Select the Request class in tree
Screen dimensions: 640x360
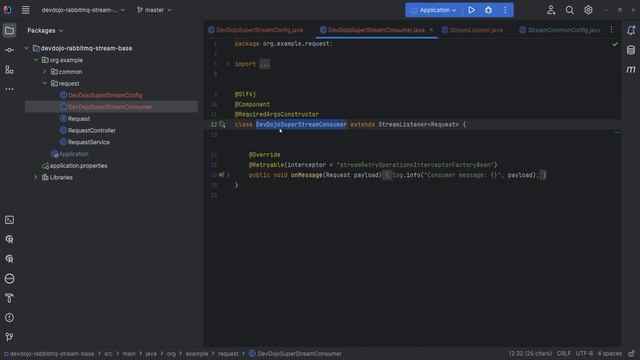(x=79, y=119)
